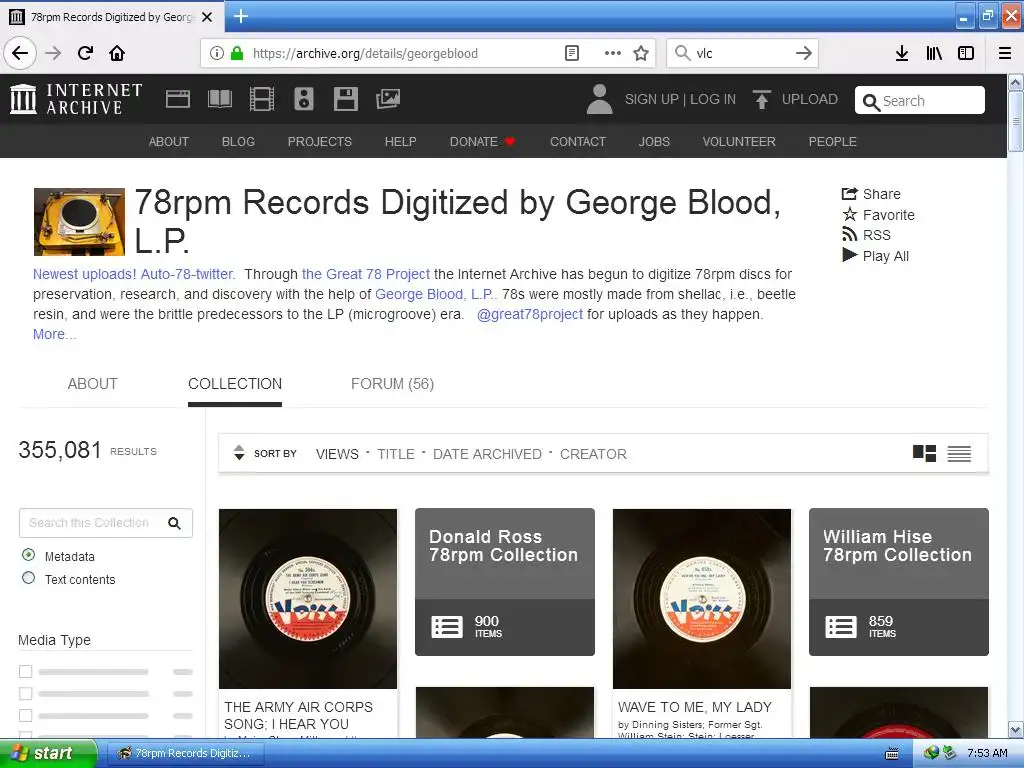The height and width of the screenshot is (768, 1024).
Task: Open the downloads arrow icon
Action: click(x=902, y=53)
